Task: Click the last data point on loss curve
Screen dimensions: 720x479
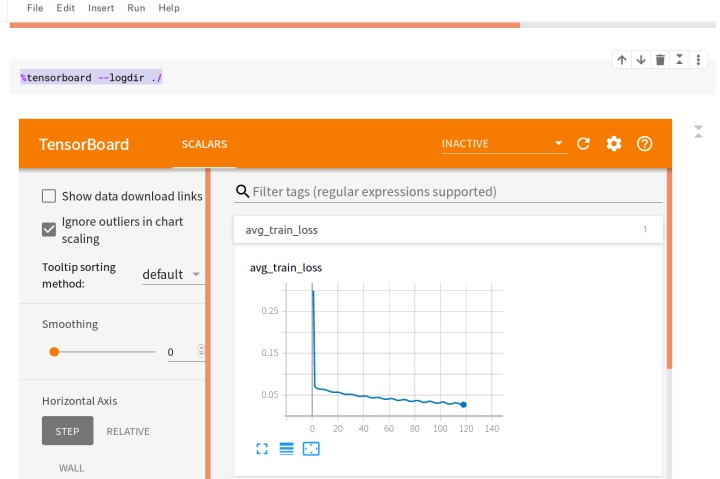Action: (463, 405)
